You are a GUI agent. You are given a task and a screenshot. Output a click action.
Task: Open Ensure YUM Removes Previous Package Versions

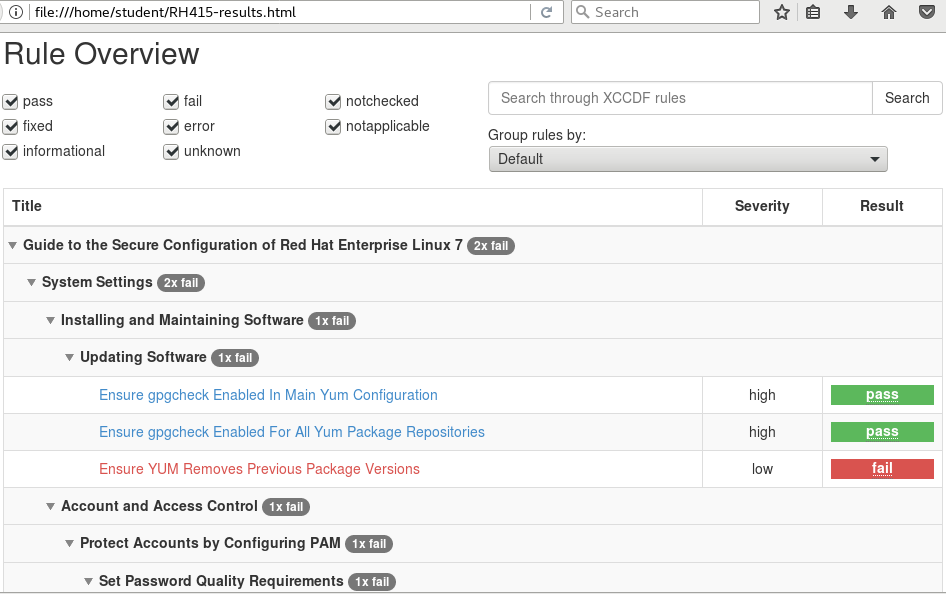tap(259, 469)
